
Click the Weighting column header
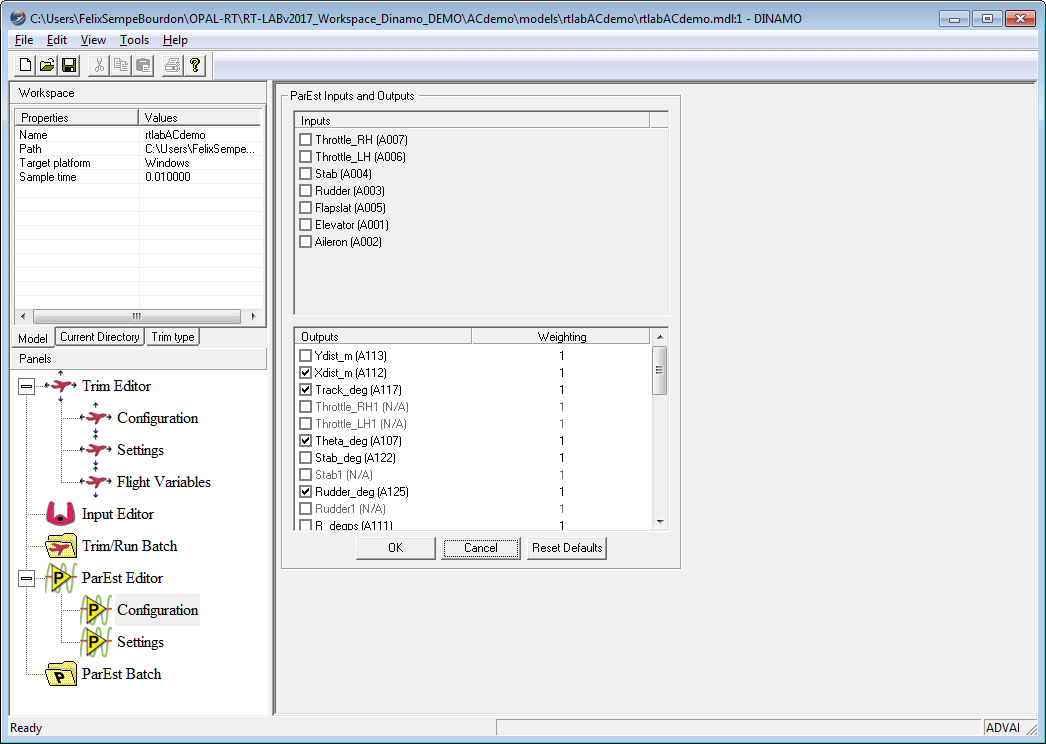561,337
